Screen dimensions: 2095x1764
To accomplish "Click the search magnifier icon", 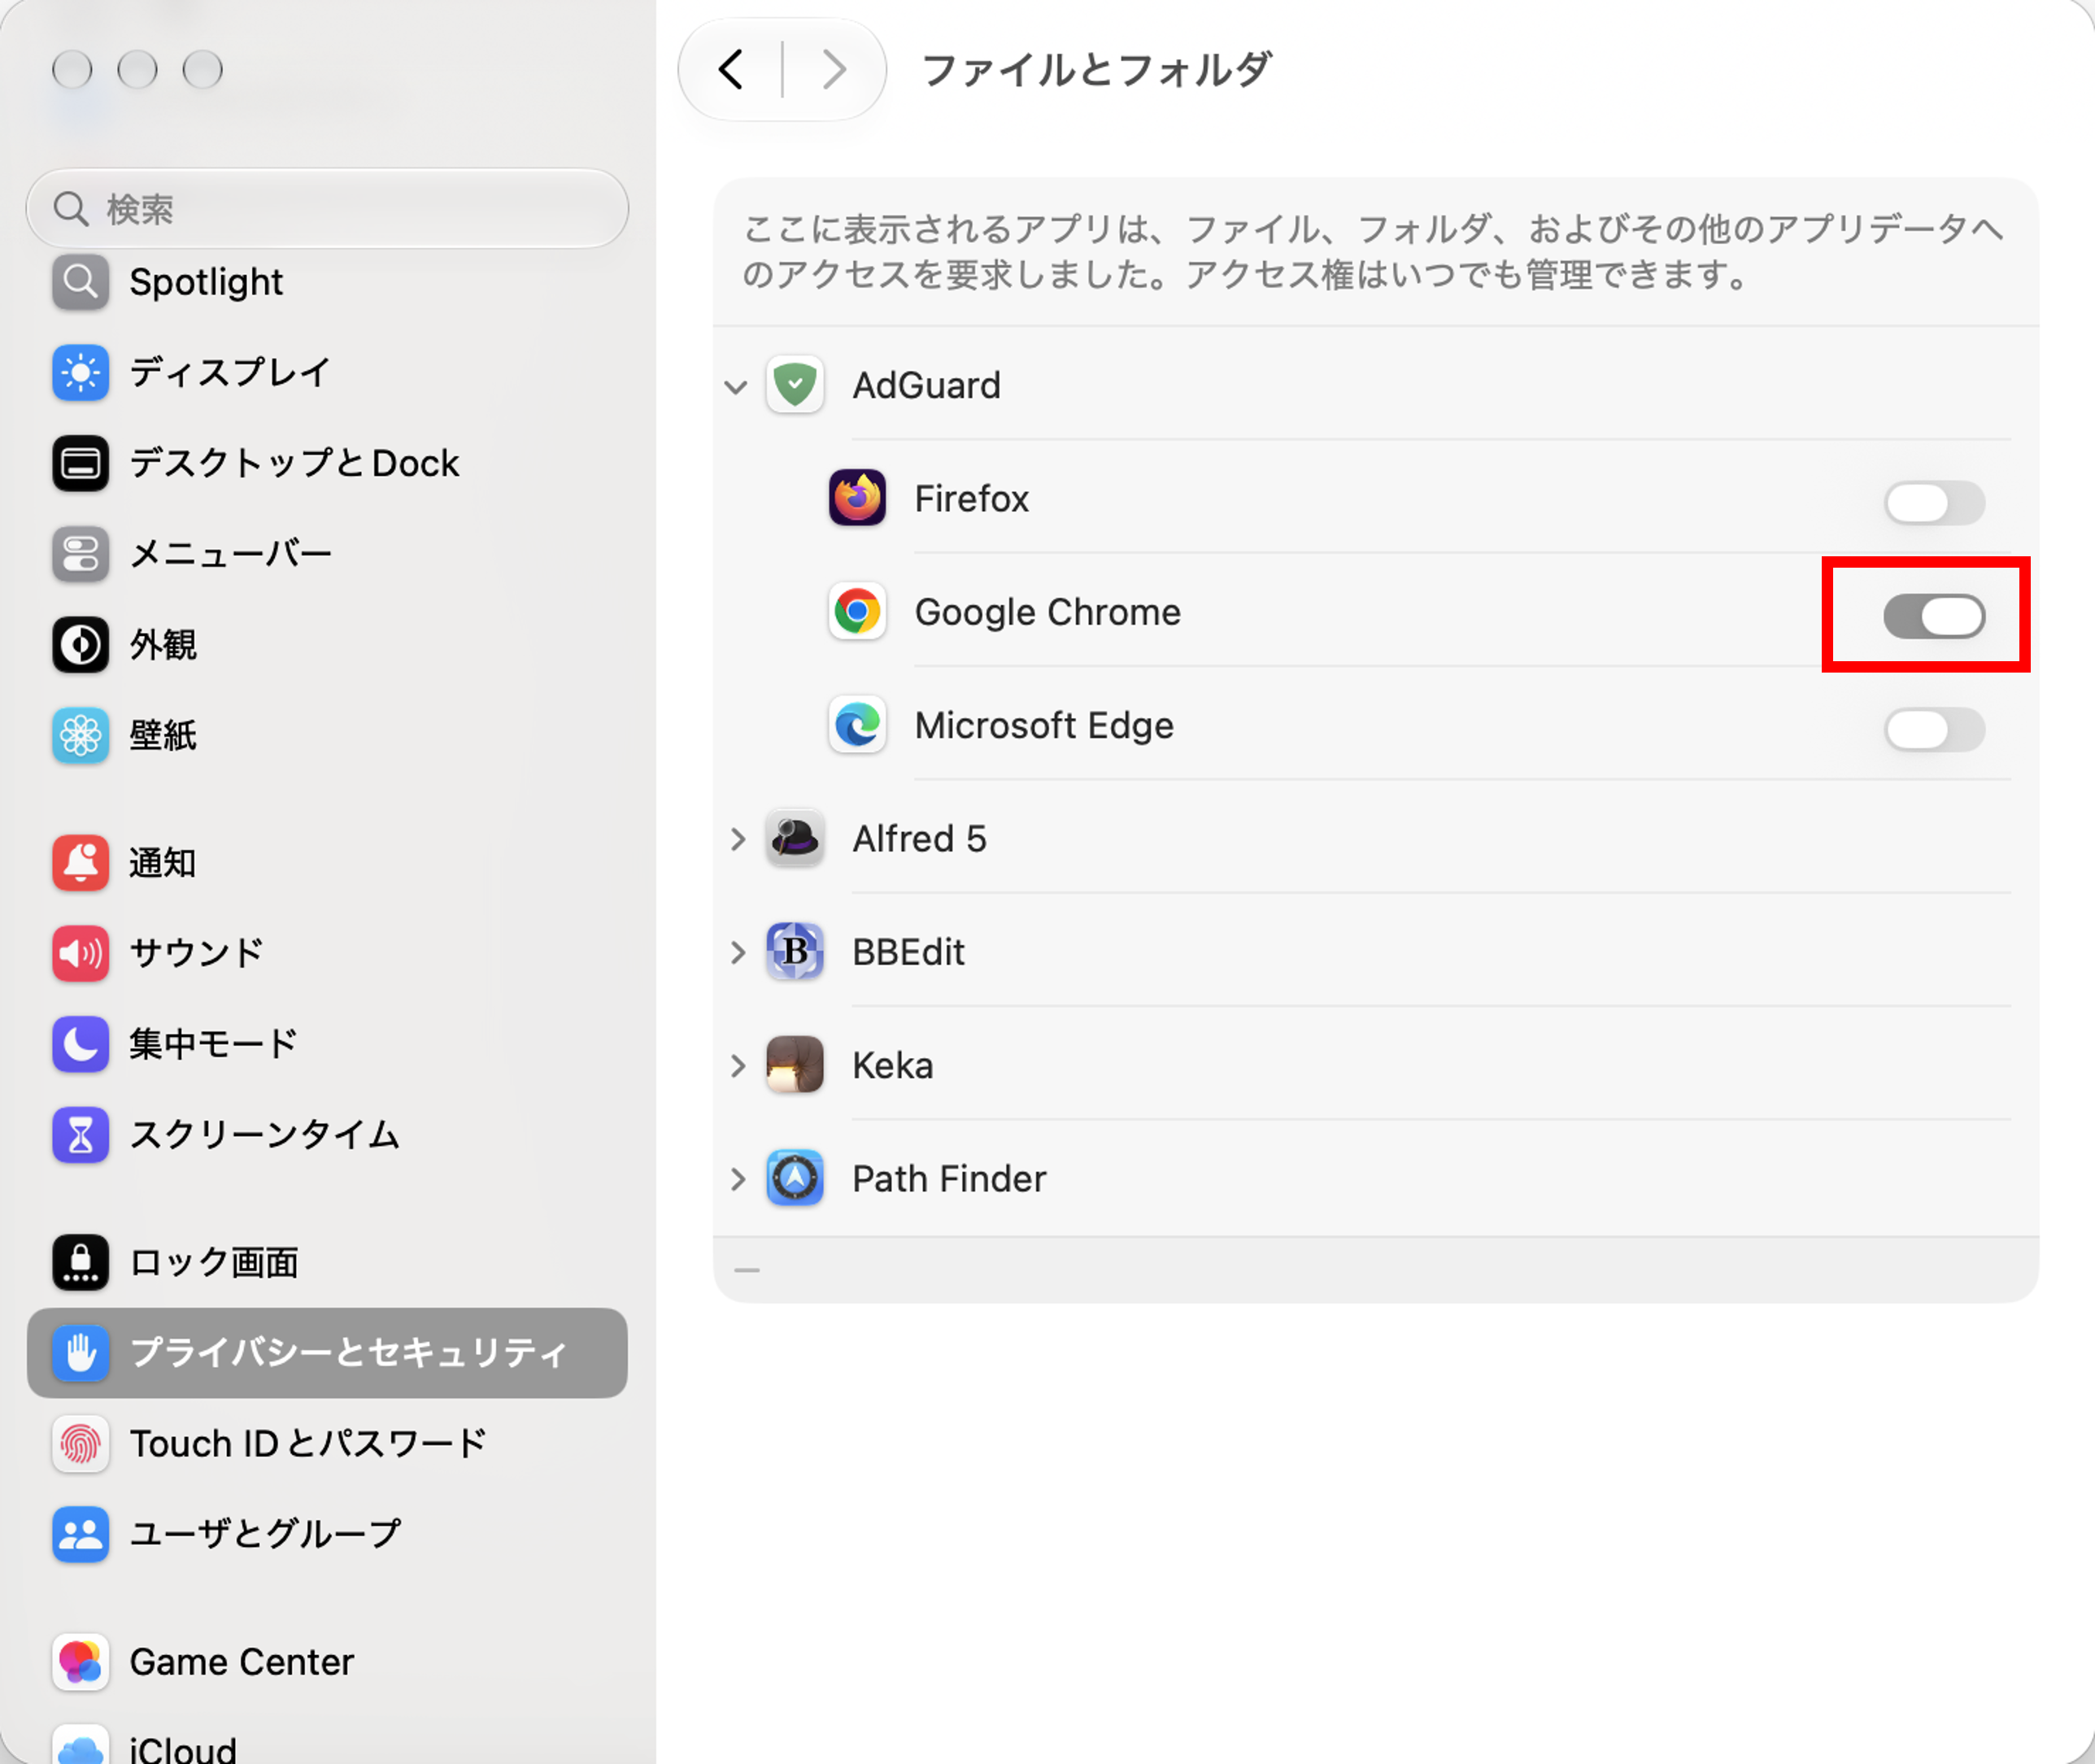I will [71, 209].
